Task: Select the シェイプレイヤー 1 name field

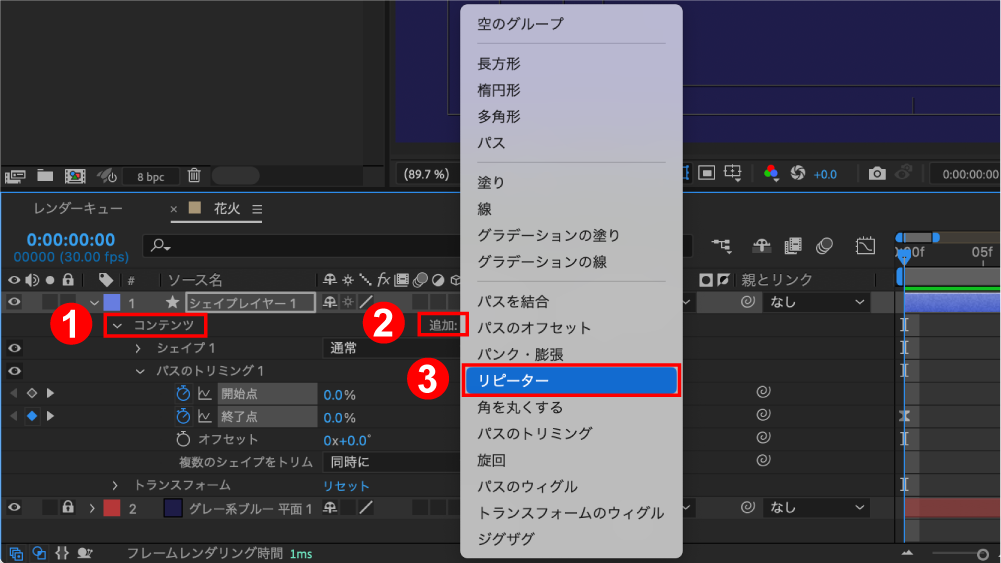Action: click(250, 303)
